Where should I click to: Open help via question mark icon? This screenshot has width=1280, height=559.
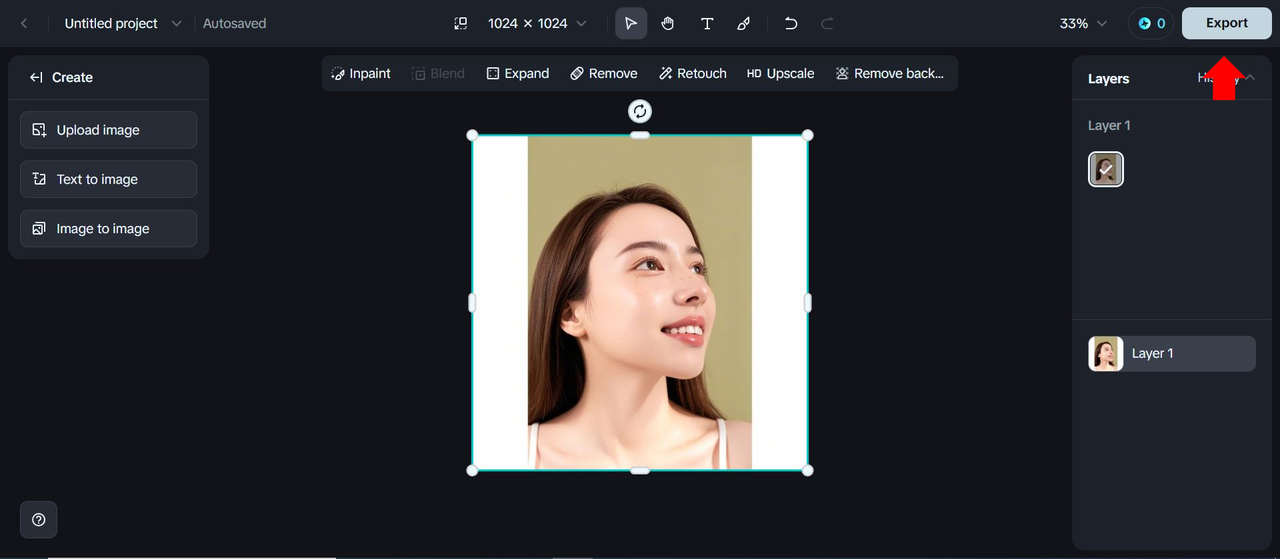(39, 520)
